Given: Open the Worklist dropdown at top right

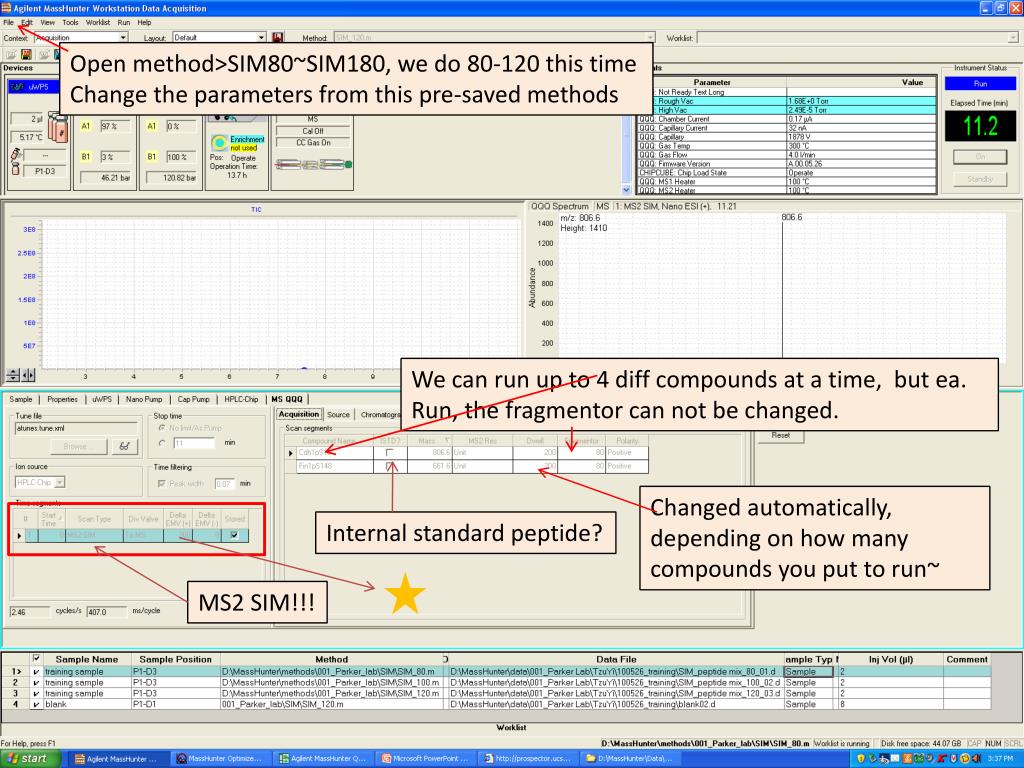Looking at the screenshot, I should coord(1014,37).
